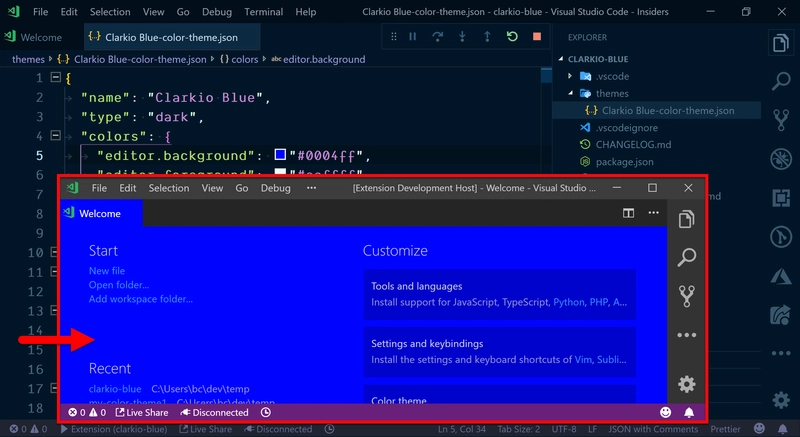Screen dimensions: 800x437
Task: Pause debugging in the debug toolbar
Action: point(413,37)
